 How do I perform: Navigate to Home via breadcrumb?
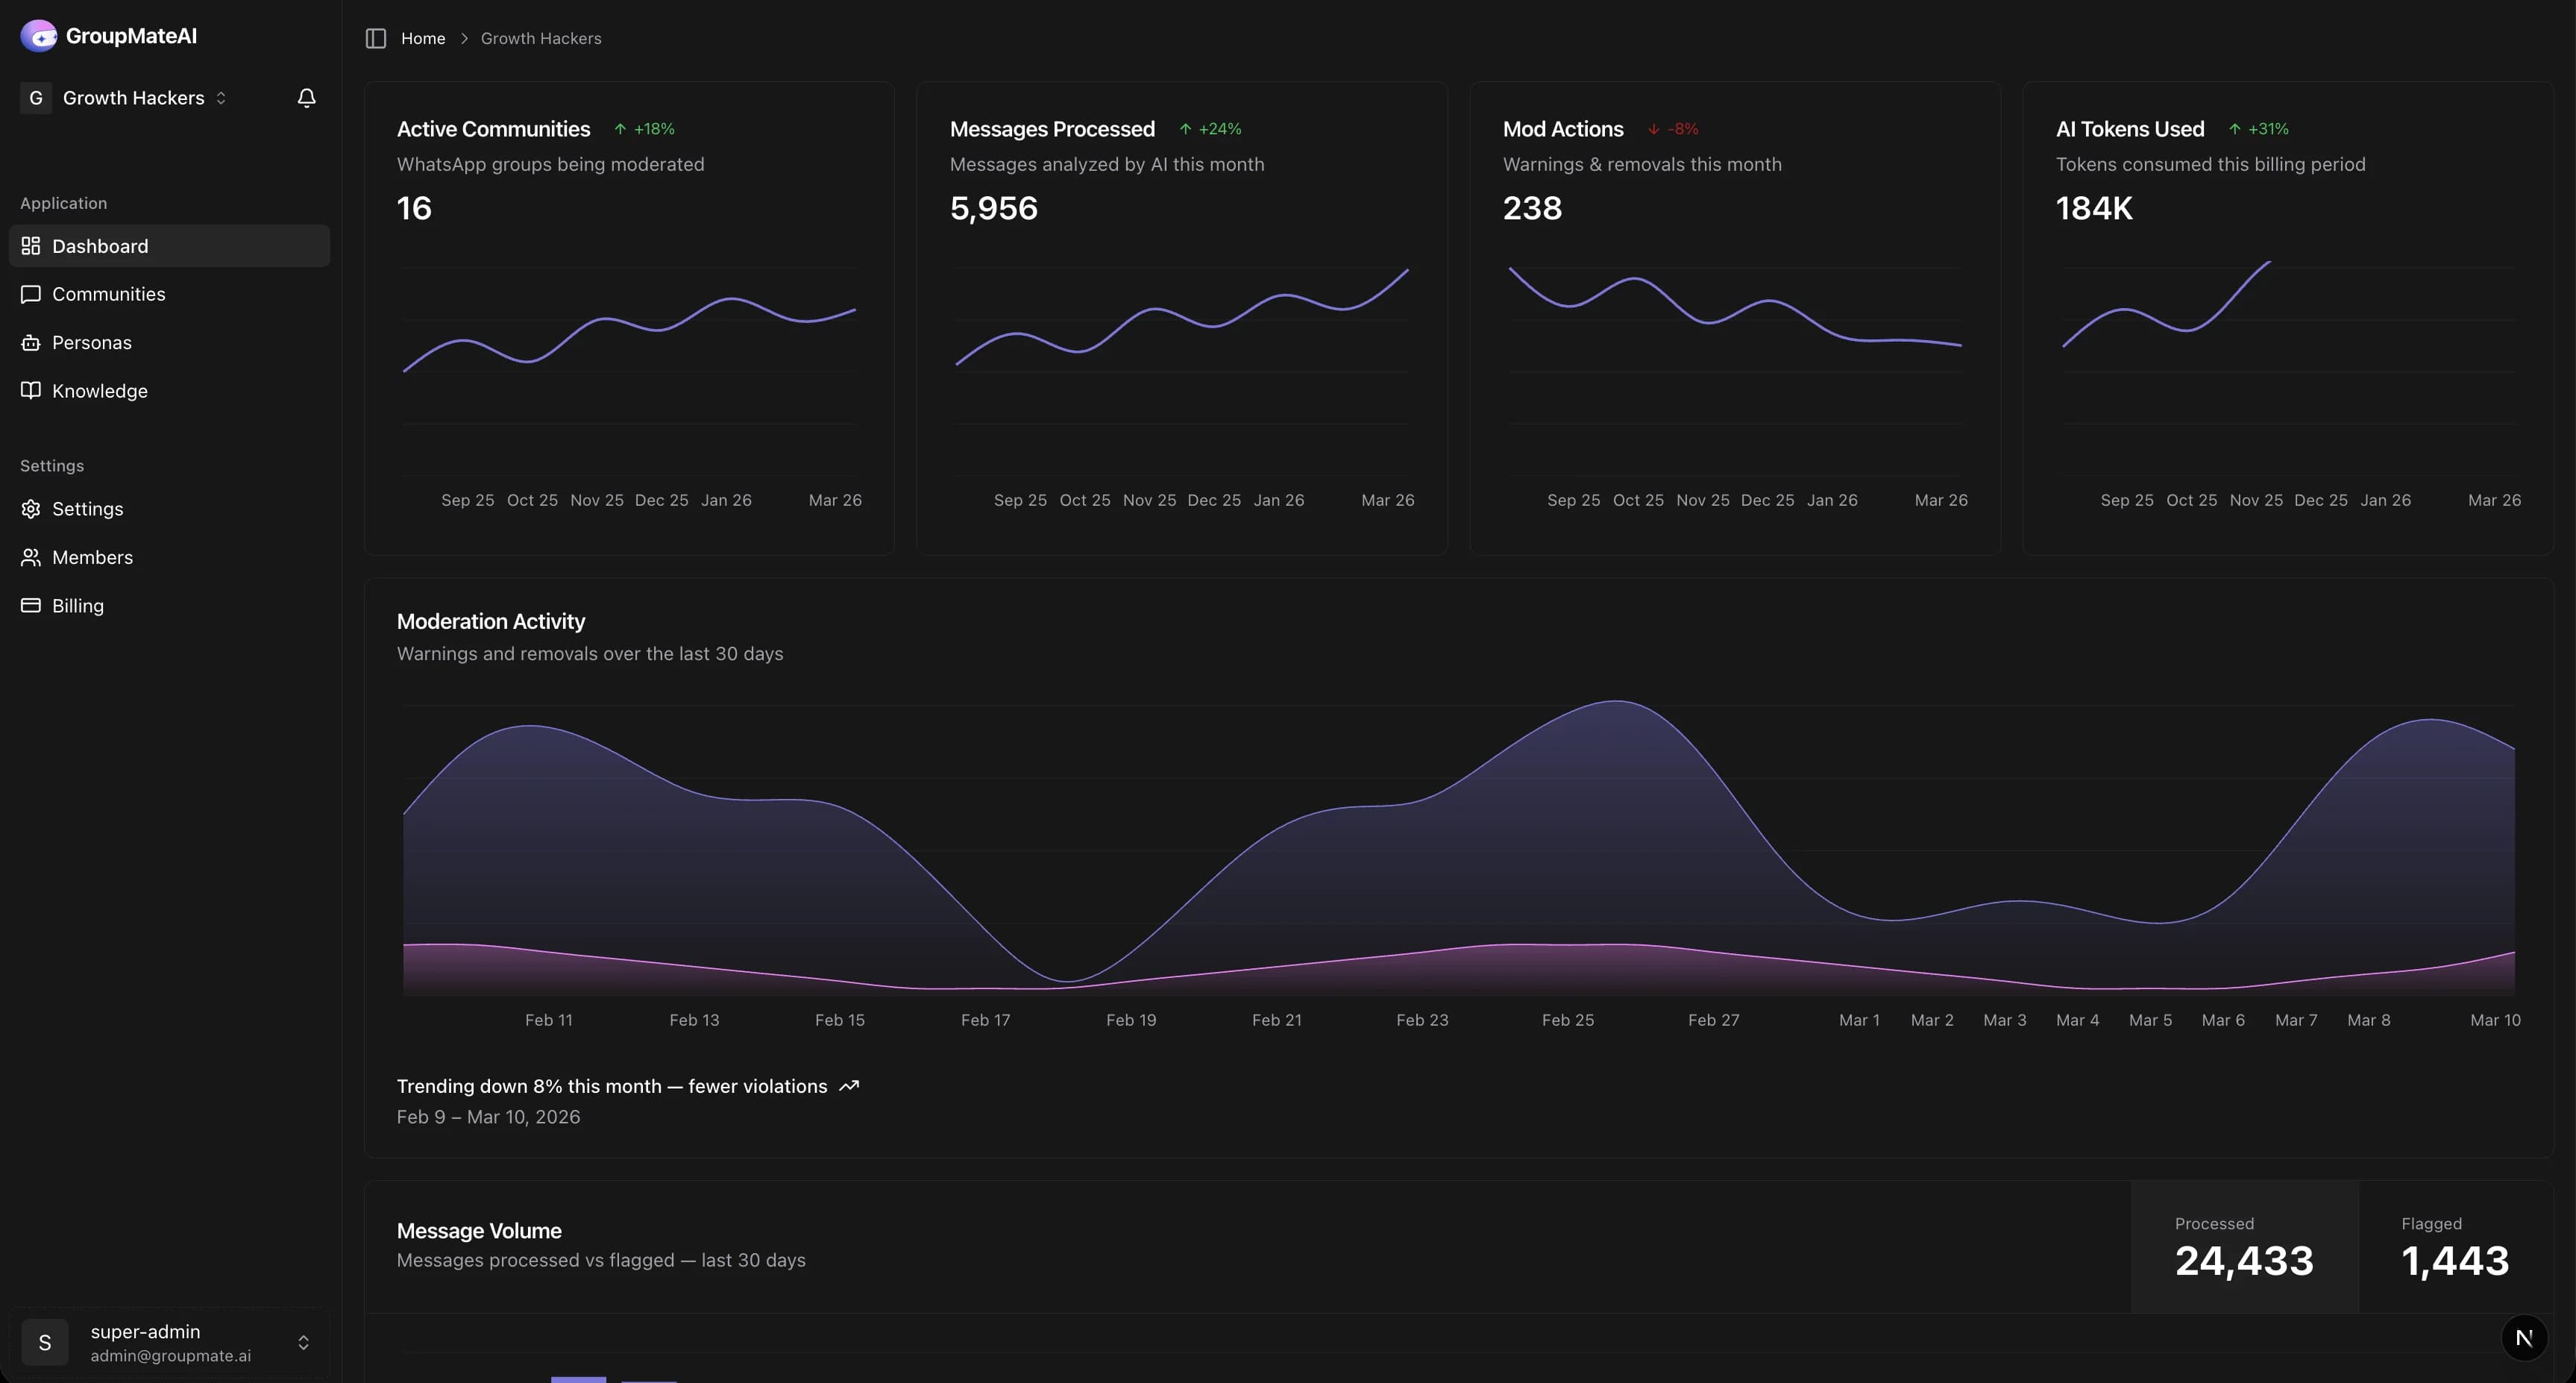point(423,38)
